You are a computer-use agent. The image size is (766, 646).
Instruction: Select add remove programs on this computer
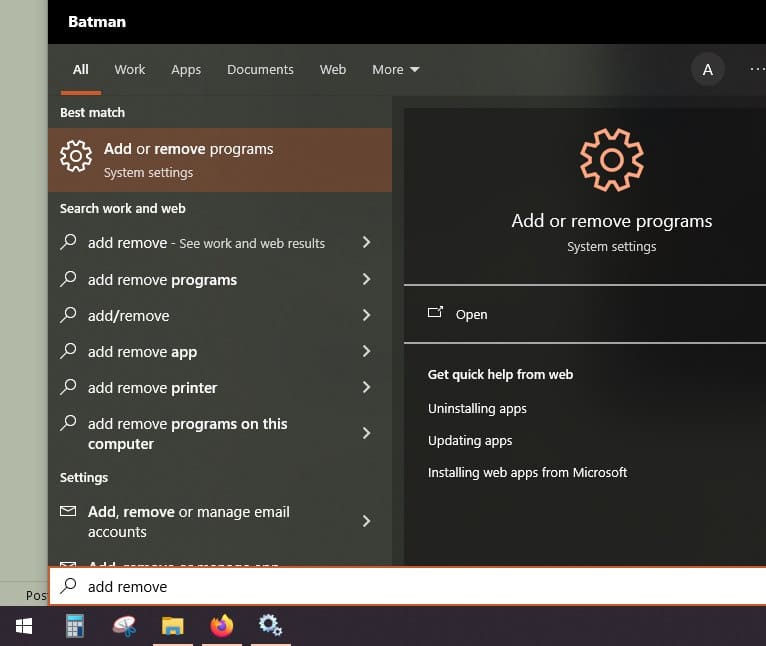click(x=220, y=433)
